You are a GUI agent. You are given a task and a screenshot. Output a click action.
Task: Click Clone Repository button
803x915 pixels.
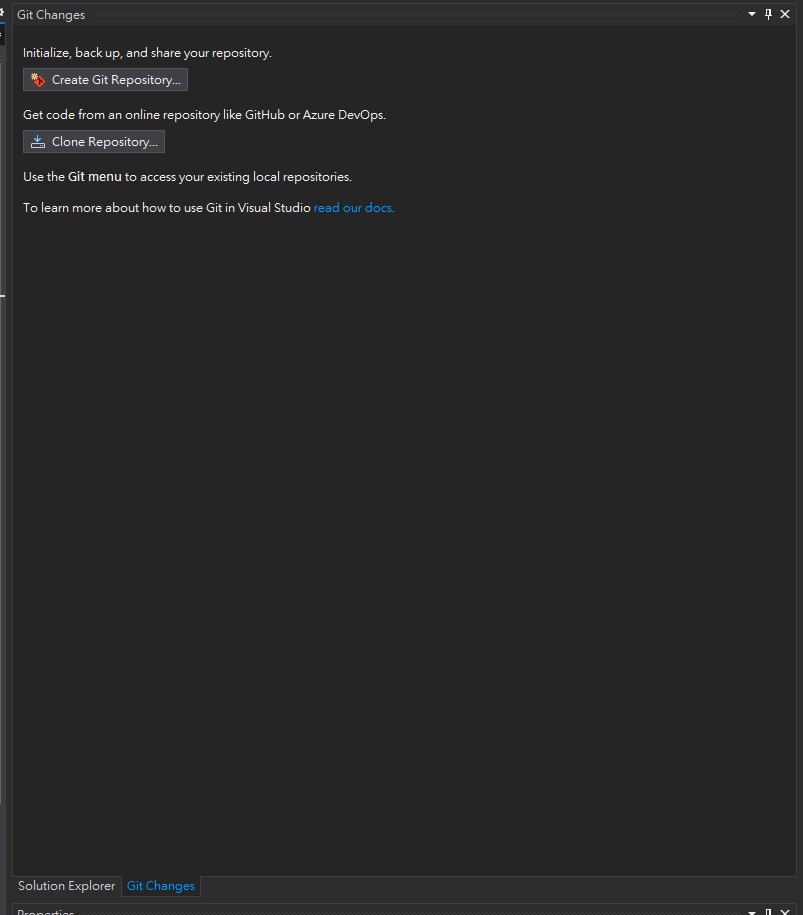coord(93,141)
